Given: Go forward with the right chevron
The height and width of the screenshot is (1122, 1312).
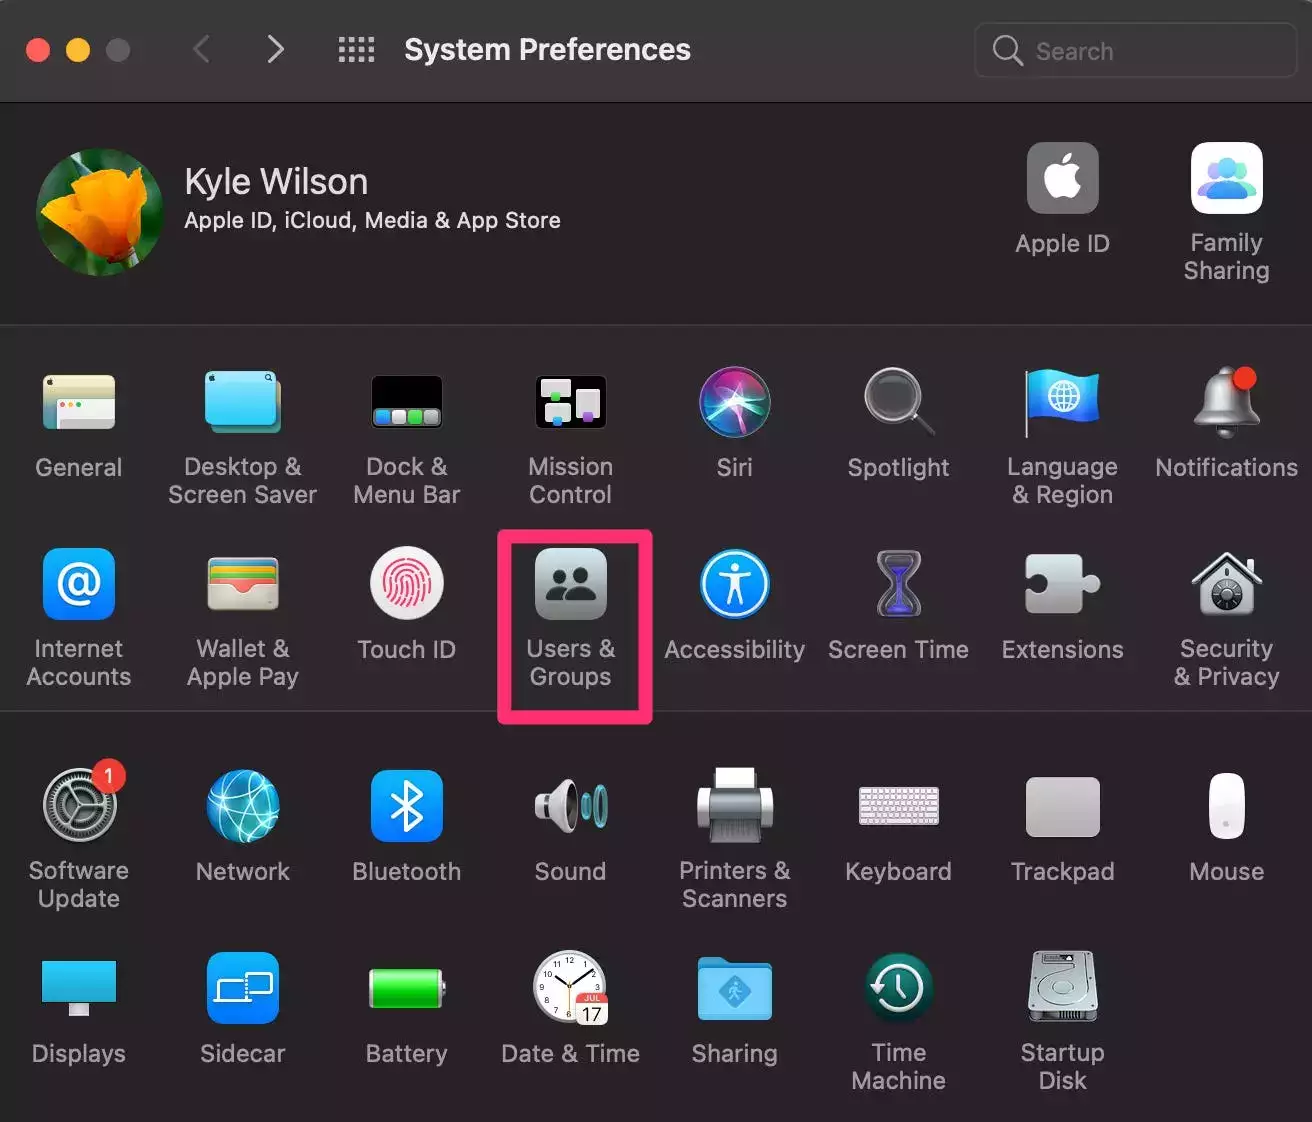Looking at the screenshot, I should 275,50.
